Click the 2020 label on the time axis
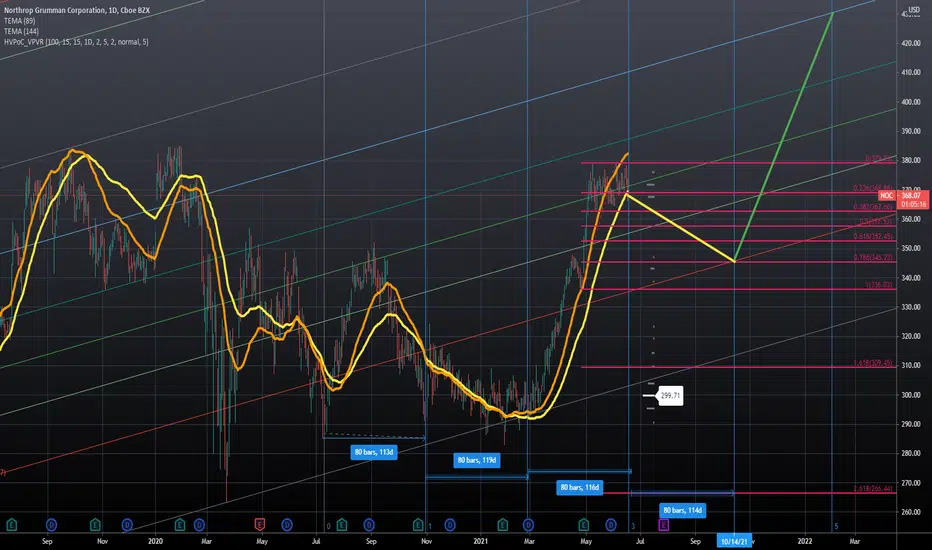The height and width of the screenshot is (550, 932). point(155,542)
